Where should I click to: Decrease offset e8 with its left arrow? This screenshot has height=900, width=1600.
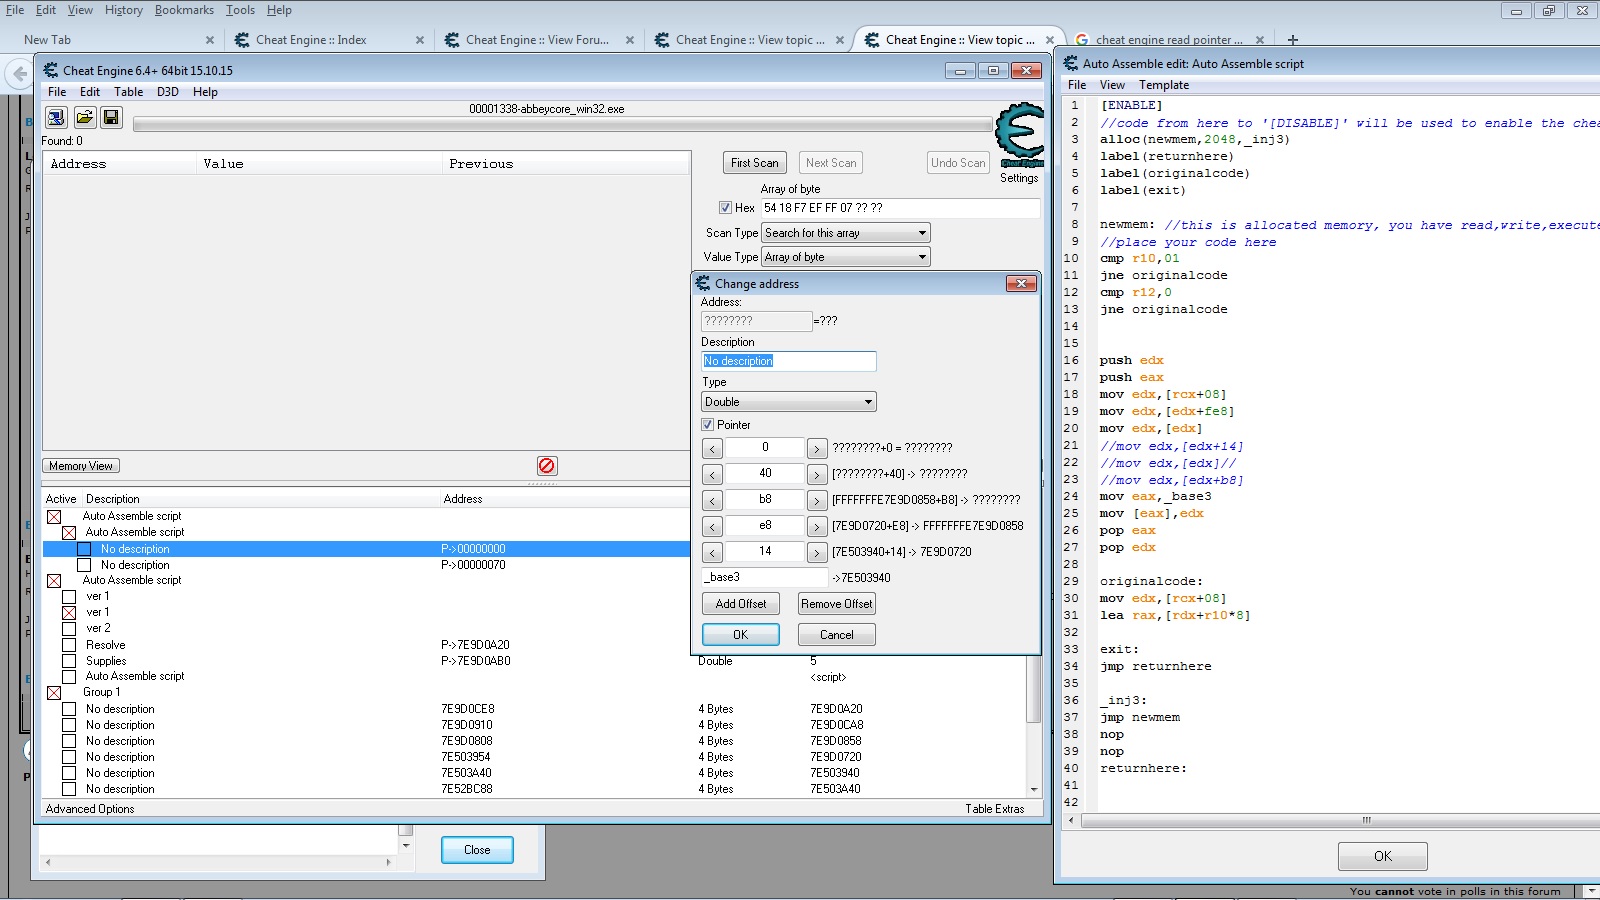pos(712,526)
